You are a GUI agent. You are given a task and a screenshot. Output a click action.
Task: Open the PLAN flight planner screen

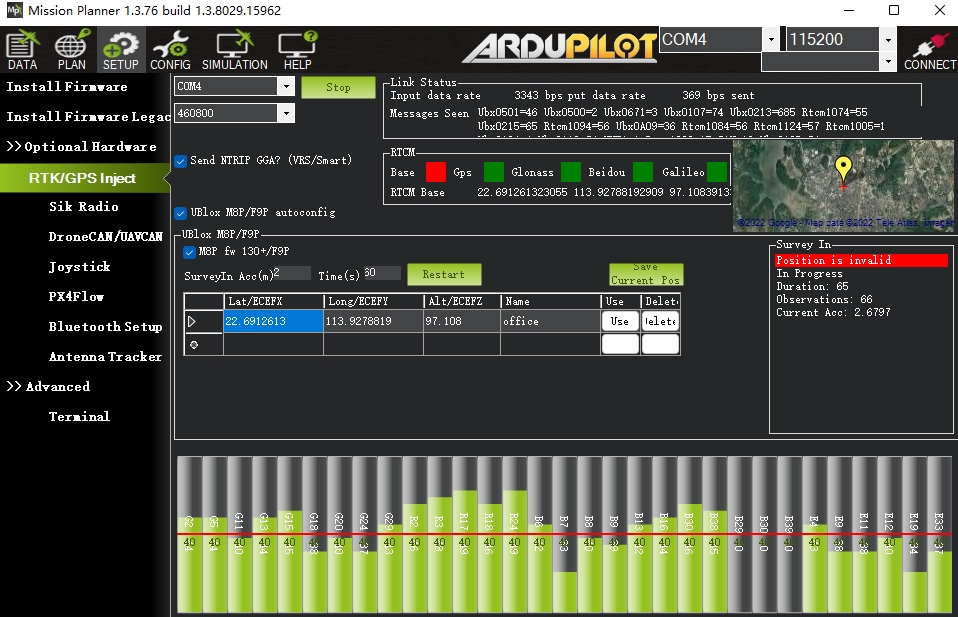pyautogui.click(x=71, y=49)
